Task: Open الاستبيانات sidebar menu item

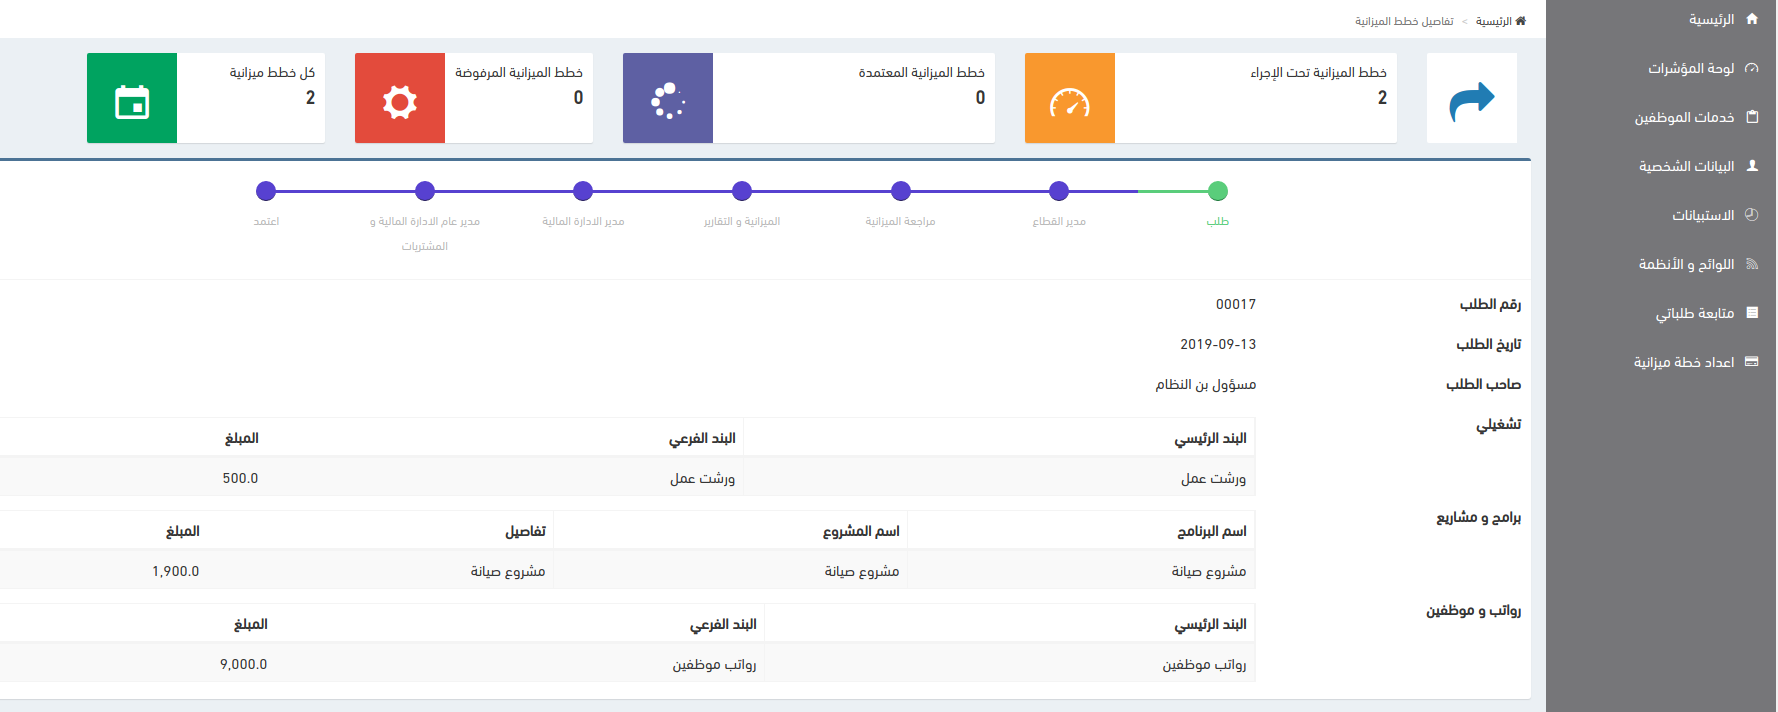Action: 1703,215
